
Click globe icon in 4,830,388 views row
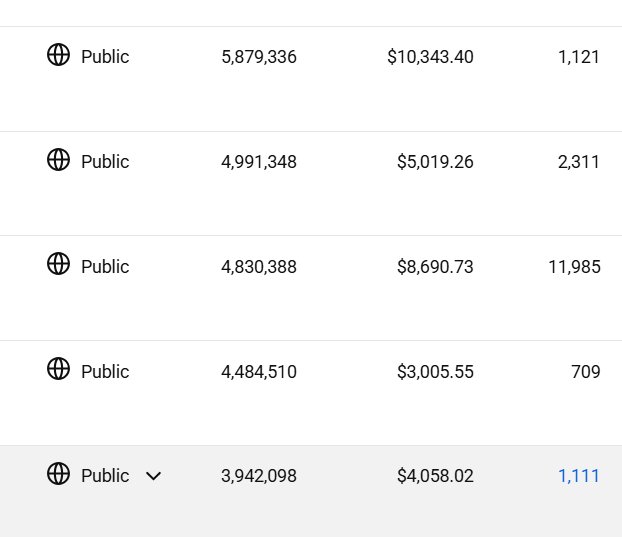point(58,264)
